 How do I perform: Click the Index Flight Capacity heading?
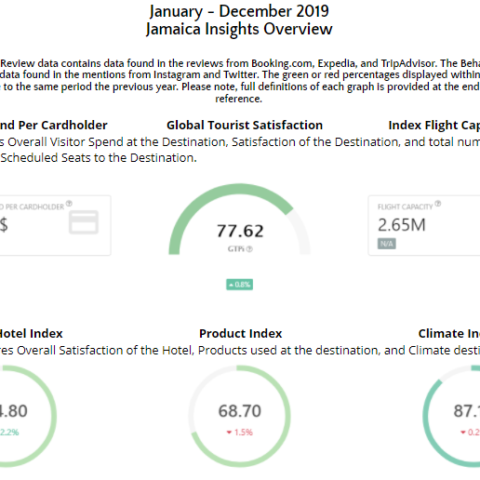434,125
